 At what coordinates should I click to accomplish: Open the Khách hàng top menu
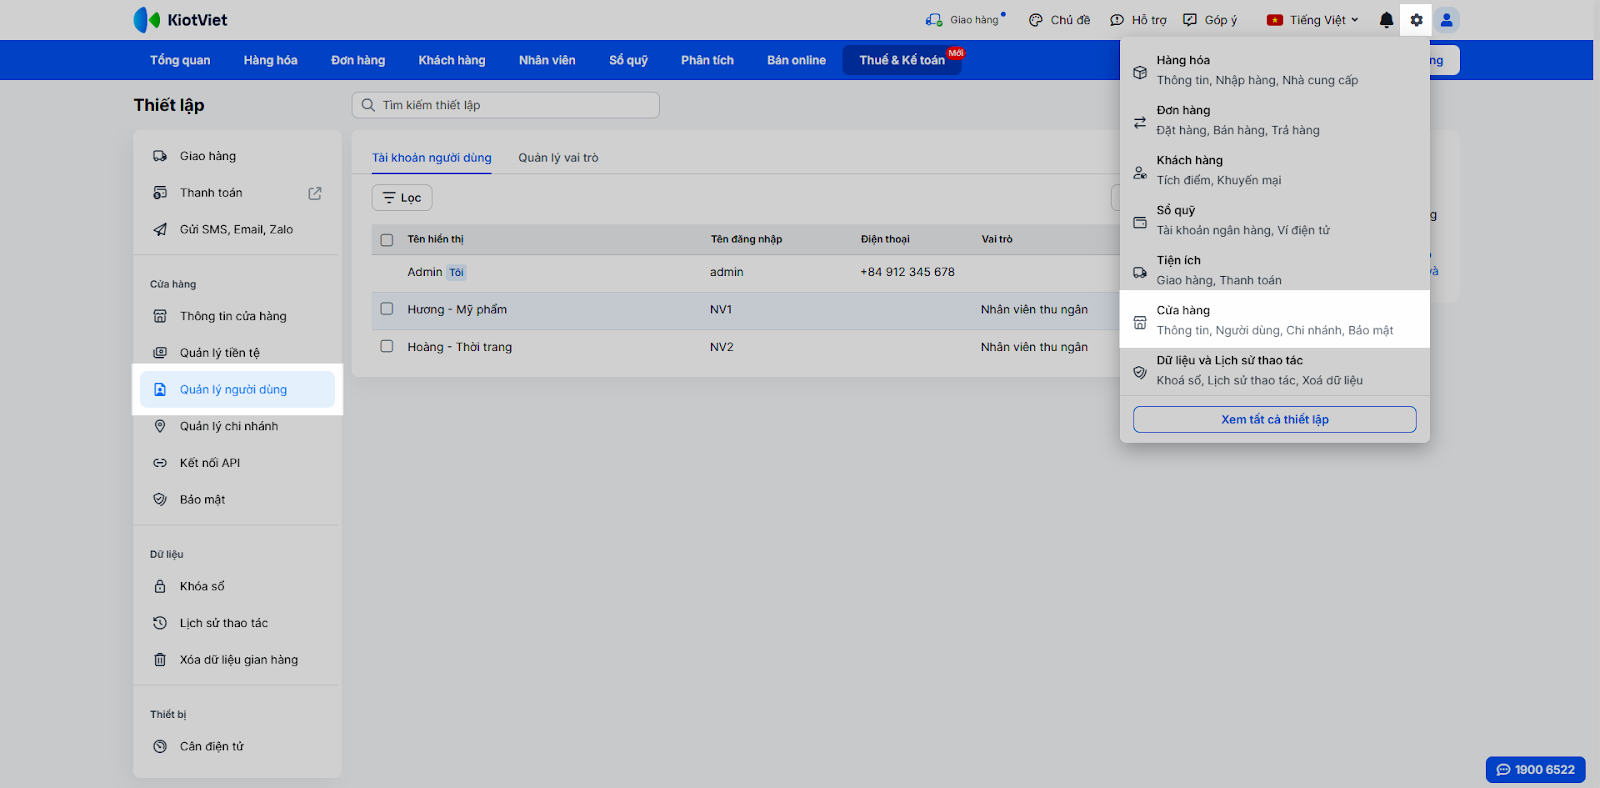tap(452, 60)
